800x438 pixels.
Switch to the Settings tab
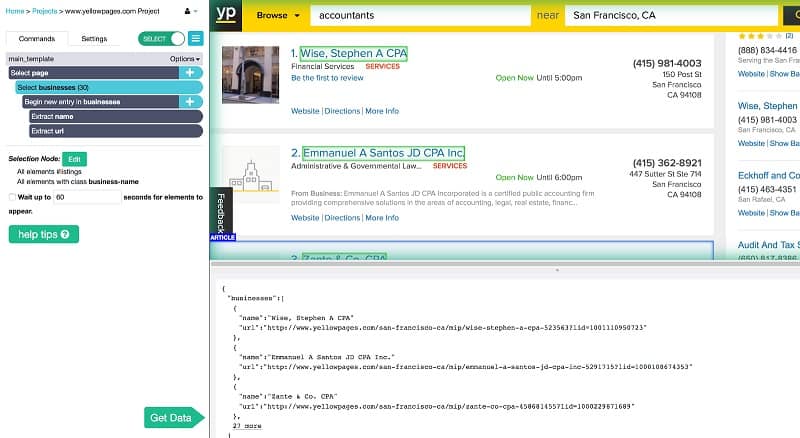click(94, 38)
